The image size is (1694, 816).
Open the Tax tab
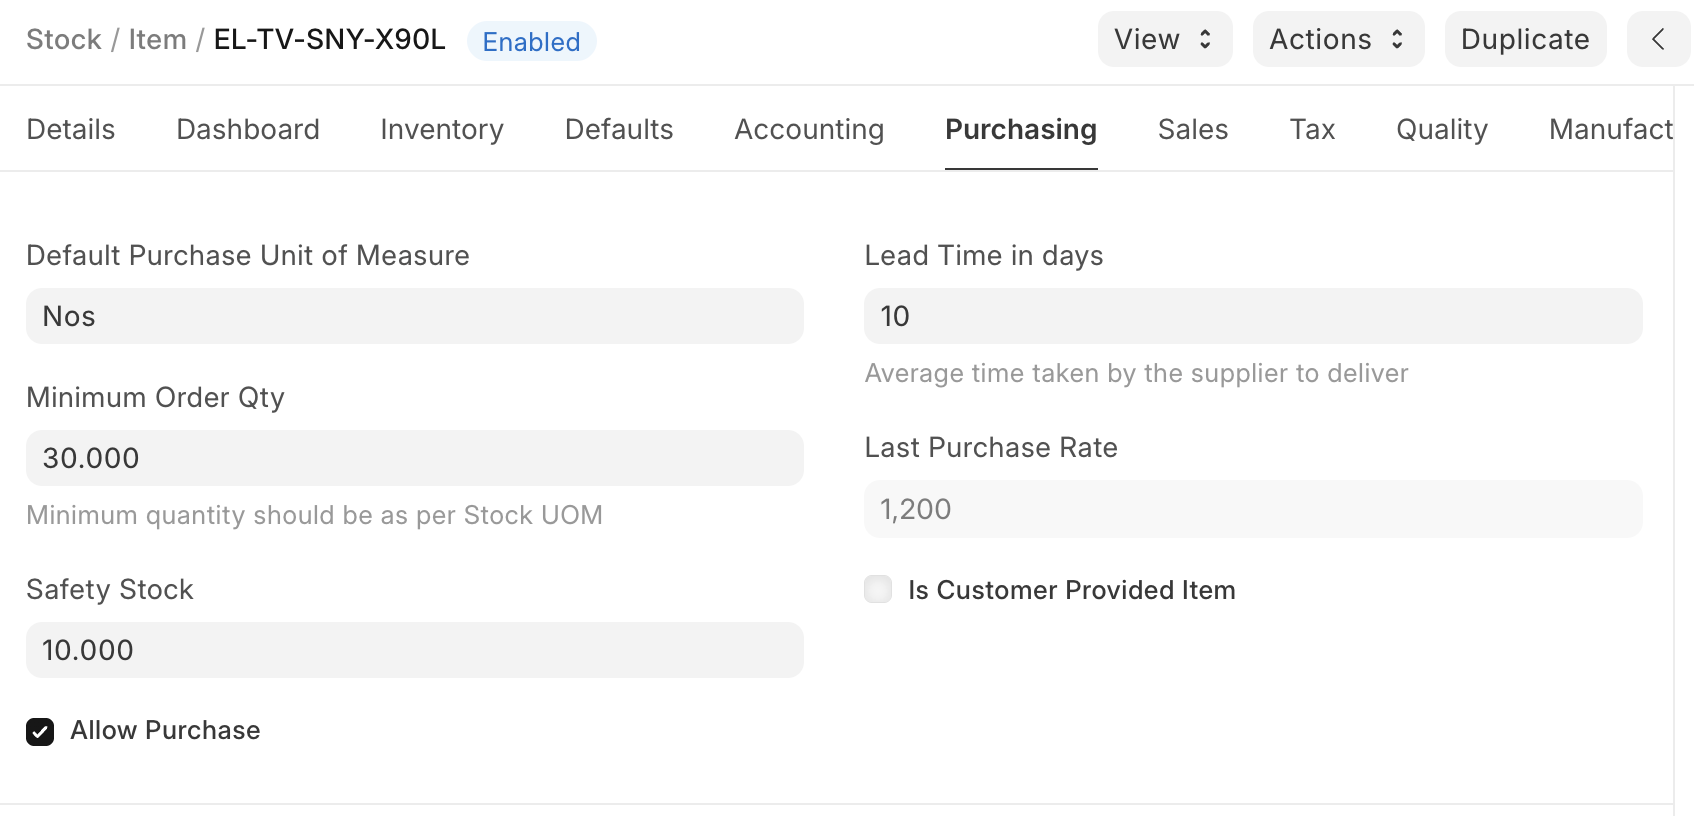coord(1312,129)
